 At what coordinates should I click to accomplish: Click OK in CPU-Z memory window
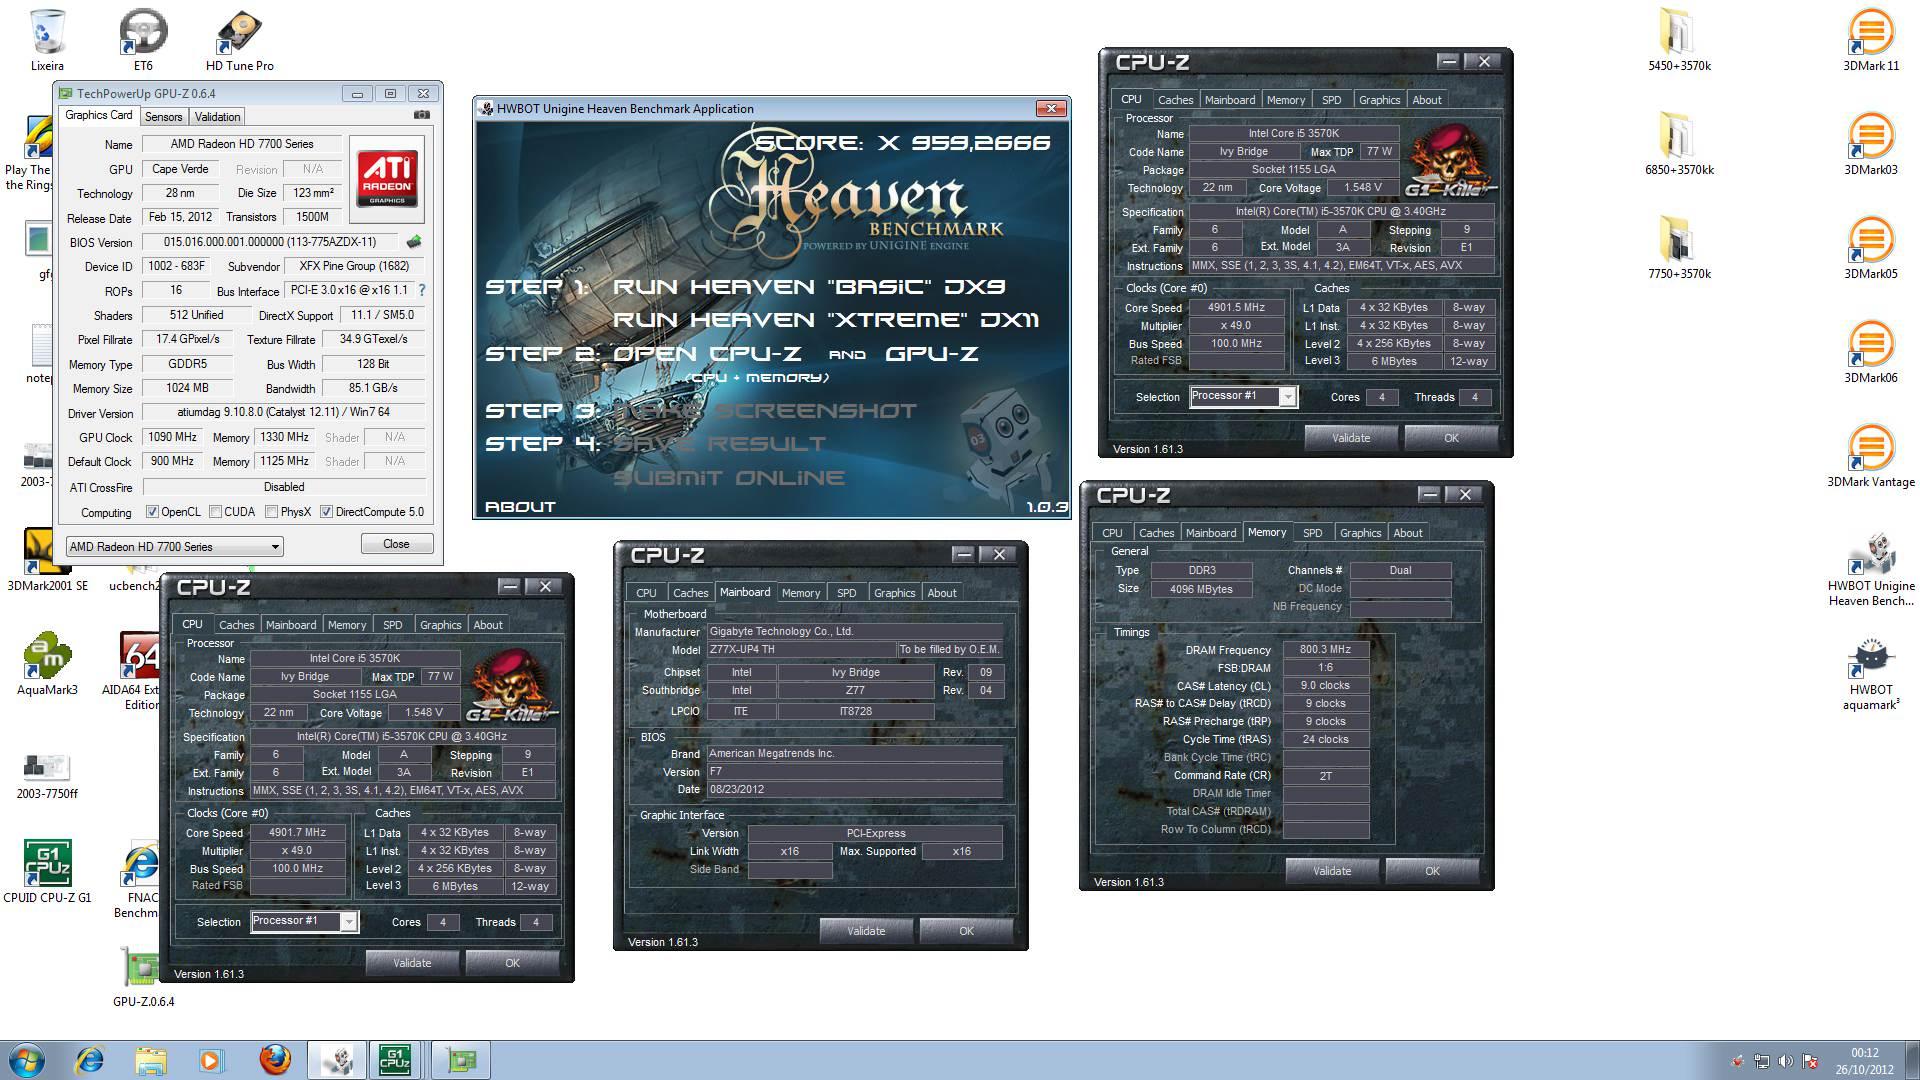point(1432,871)
